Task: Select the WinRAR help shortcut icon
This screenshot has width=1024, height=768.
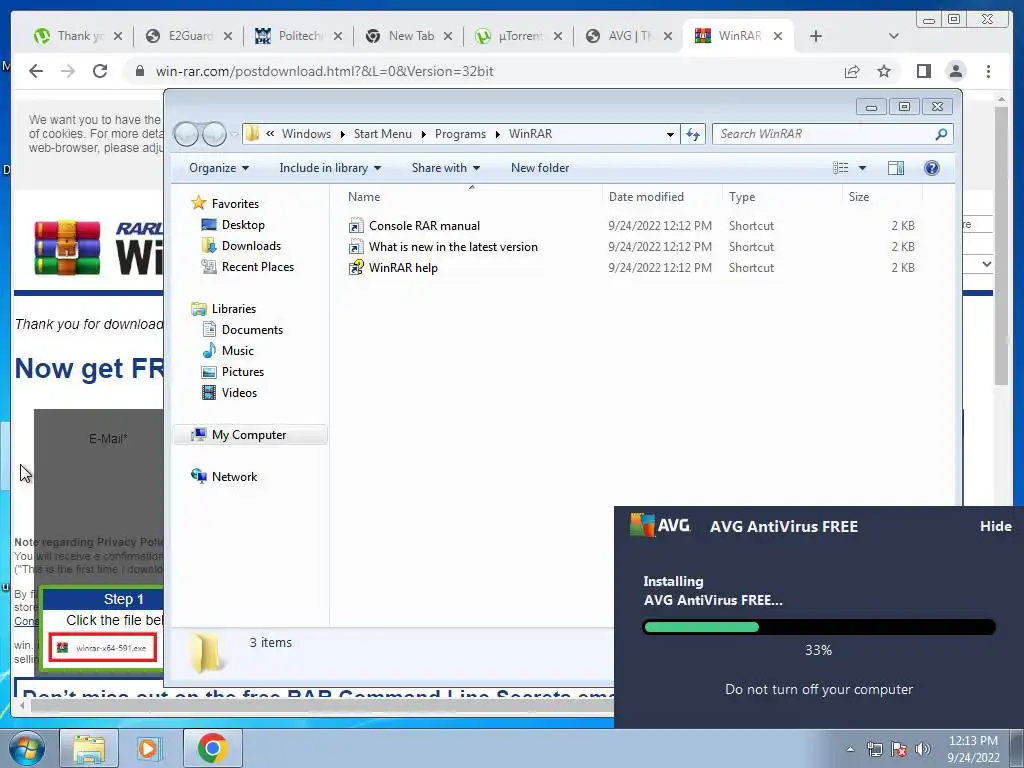Action: tap(356, 268)
